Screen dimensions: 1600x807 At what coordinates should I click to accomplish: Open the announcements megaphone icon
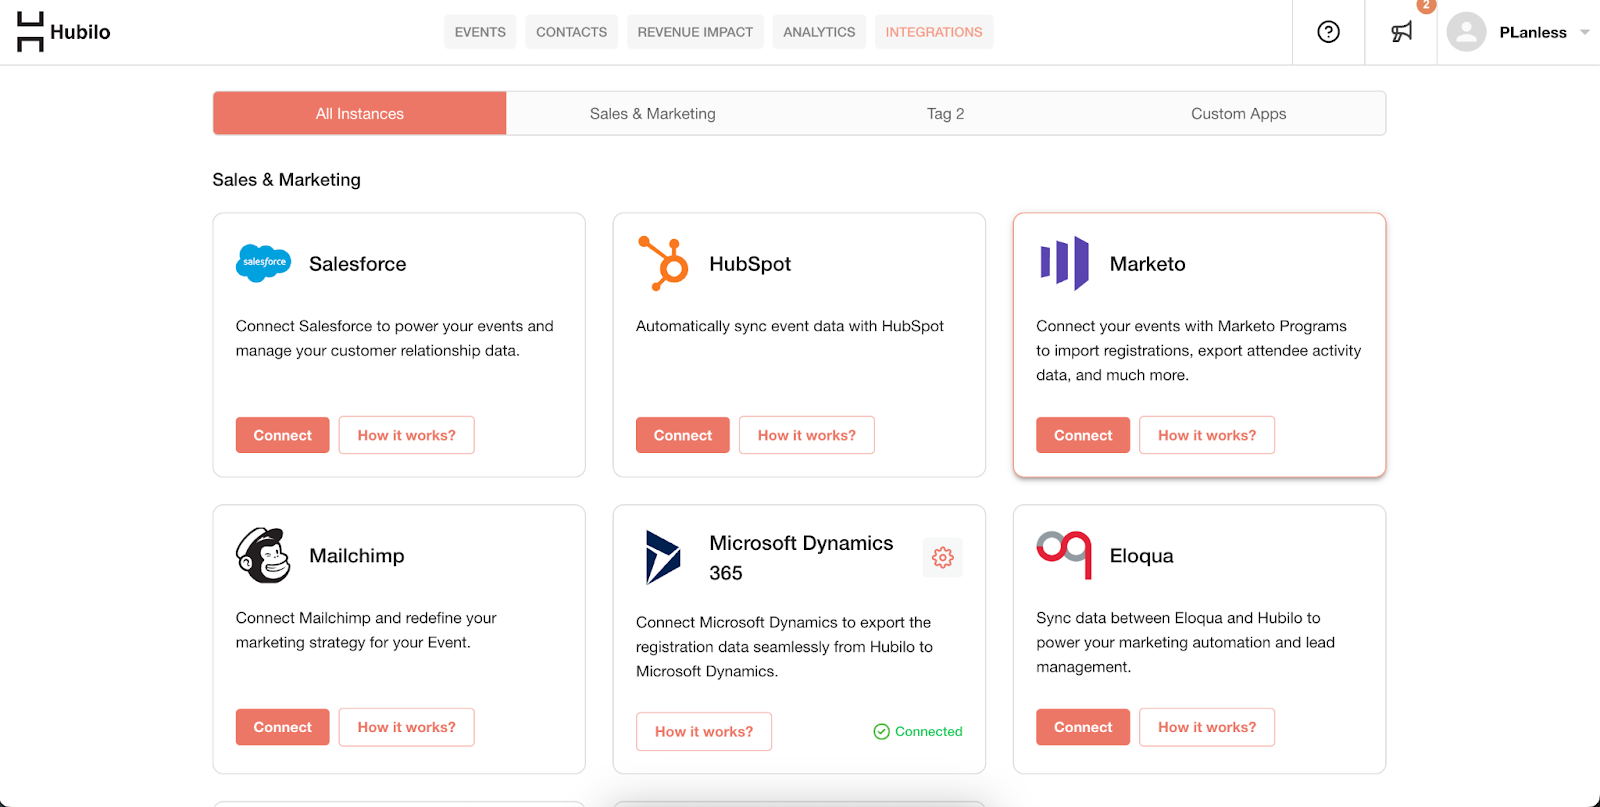1402,32
